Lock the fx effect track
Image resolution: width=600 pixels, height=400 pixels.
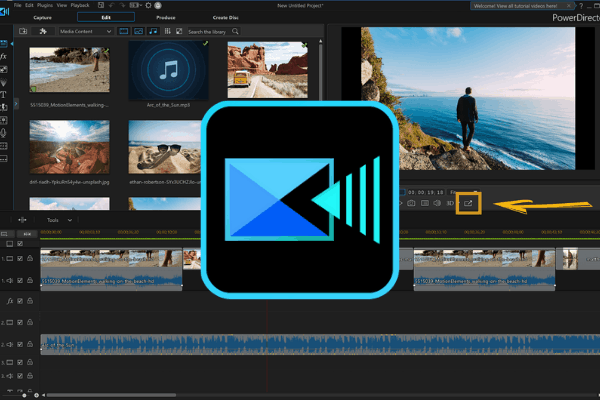pyautogui.click(x=30, y=301)
